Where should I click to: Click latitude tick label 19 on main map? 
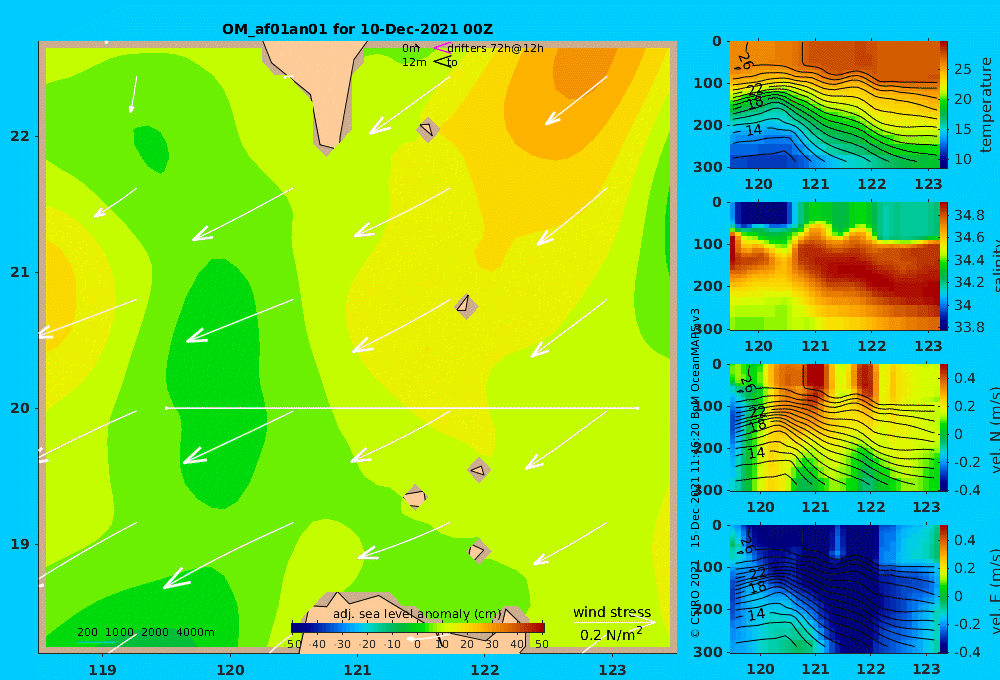pos(20,544)
